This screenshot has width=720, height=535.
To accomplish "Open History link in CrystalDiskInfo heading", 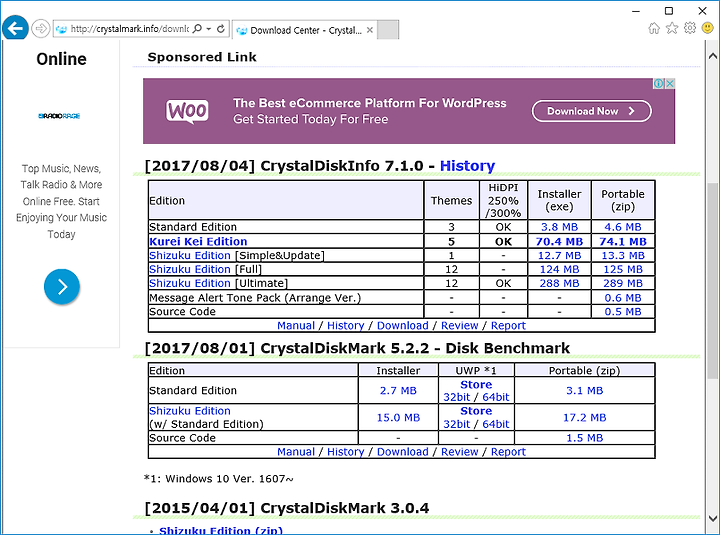I will 467,165.
